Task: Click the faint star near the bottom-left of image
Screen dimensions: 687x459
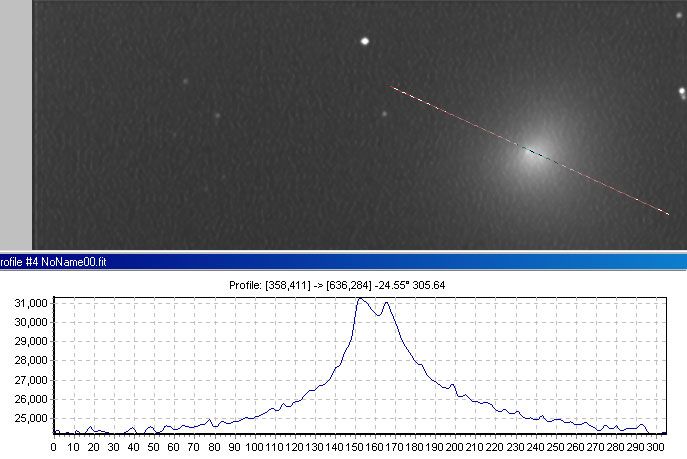Action: (205, 188)
